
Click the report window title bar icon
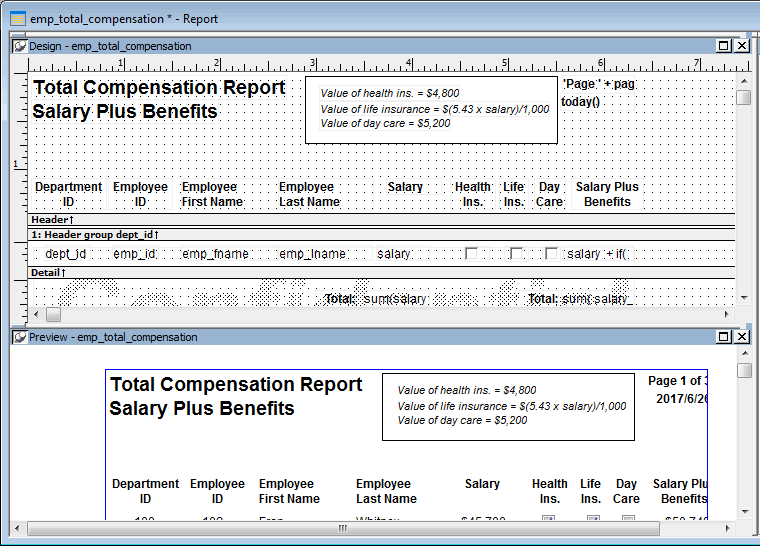point(17,19)
